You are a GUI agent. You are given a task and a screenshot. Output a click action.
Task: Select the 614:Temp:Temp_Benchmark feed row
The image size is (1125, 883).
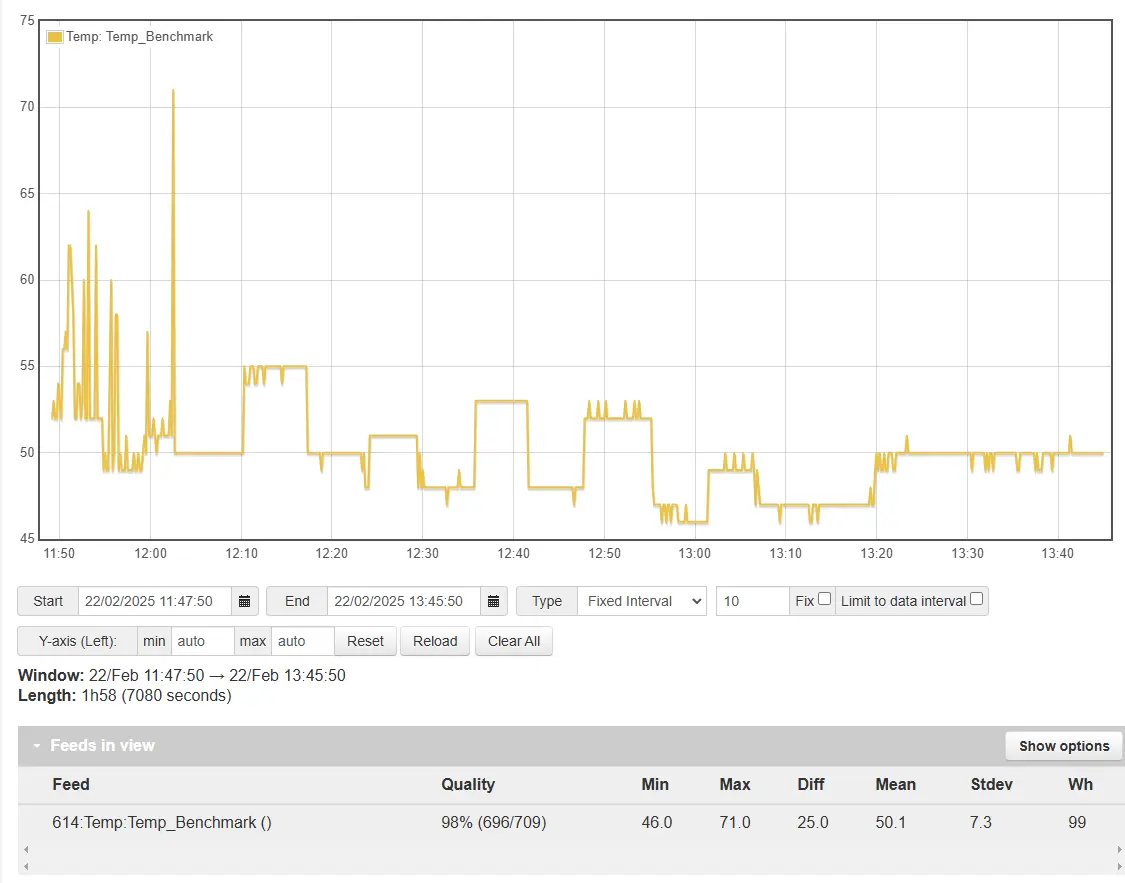click(x=162, y=823)
